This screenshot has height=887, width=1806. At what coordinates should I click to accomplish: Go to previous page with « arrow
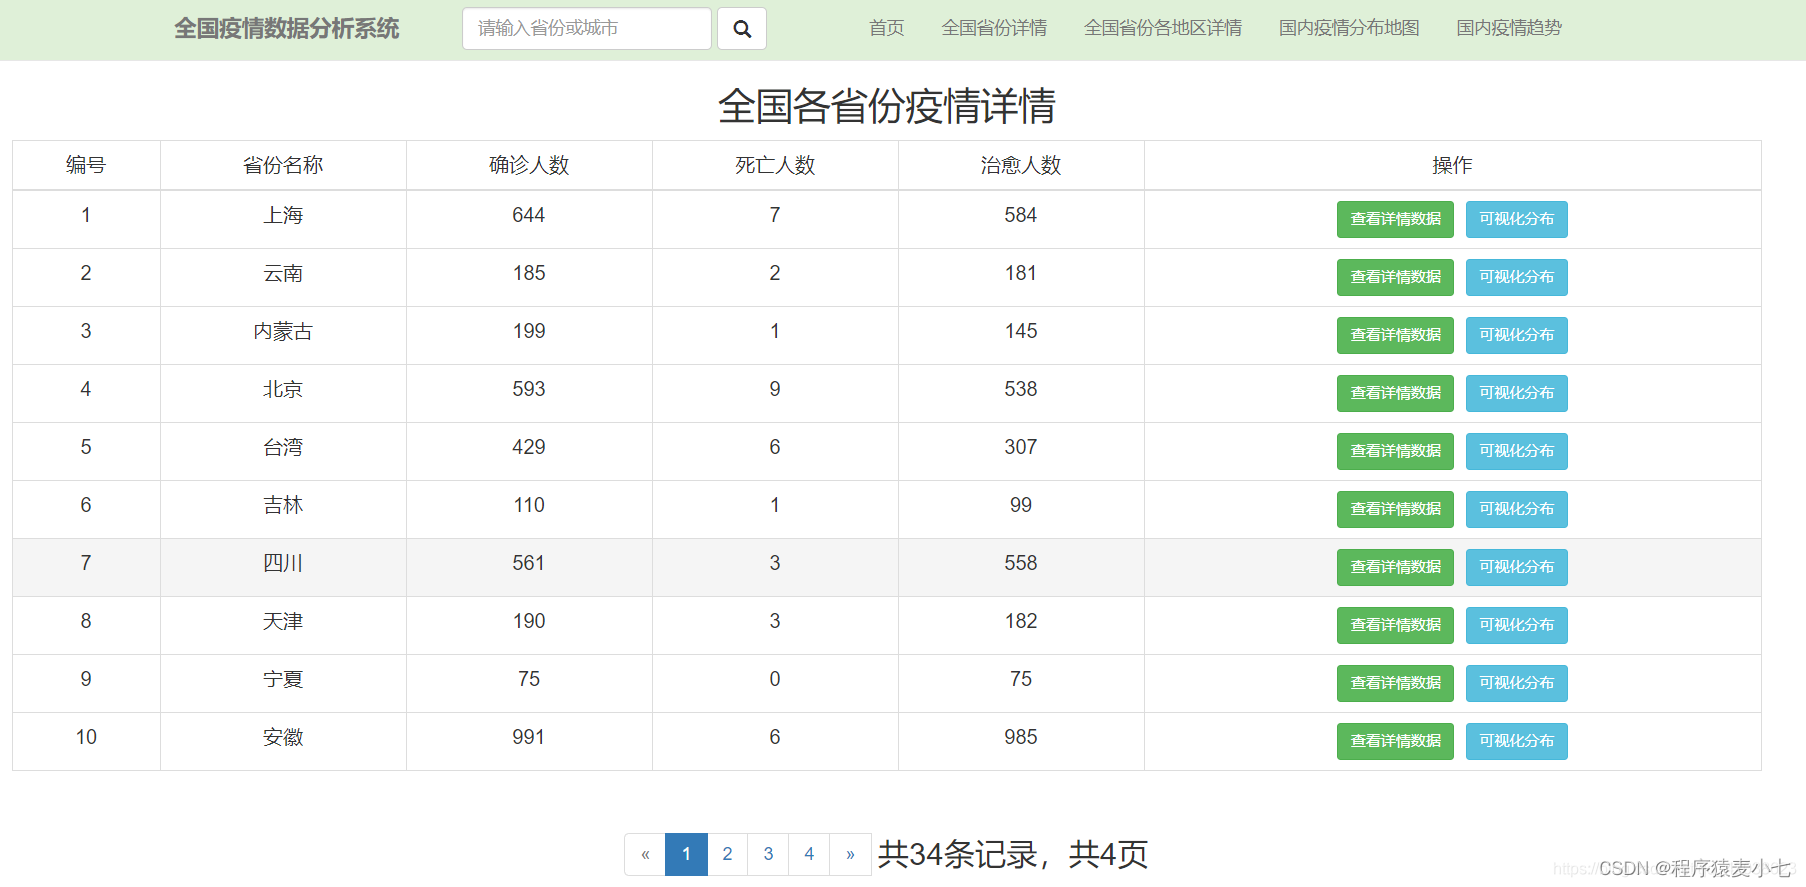[x=645, y=854]
